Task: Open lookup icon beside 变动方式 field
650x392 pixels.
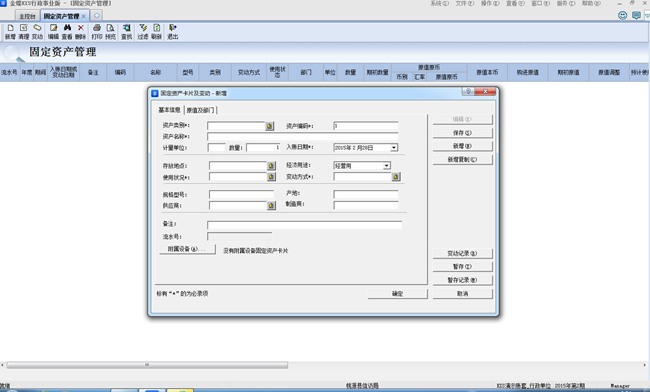Action: 396,177
